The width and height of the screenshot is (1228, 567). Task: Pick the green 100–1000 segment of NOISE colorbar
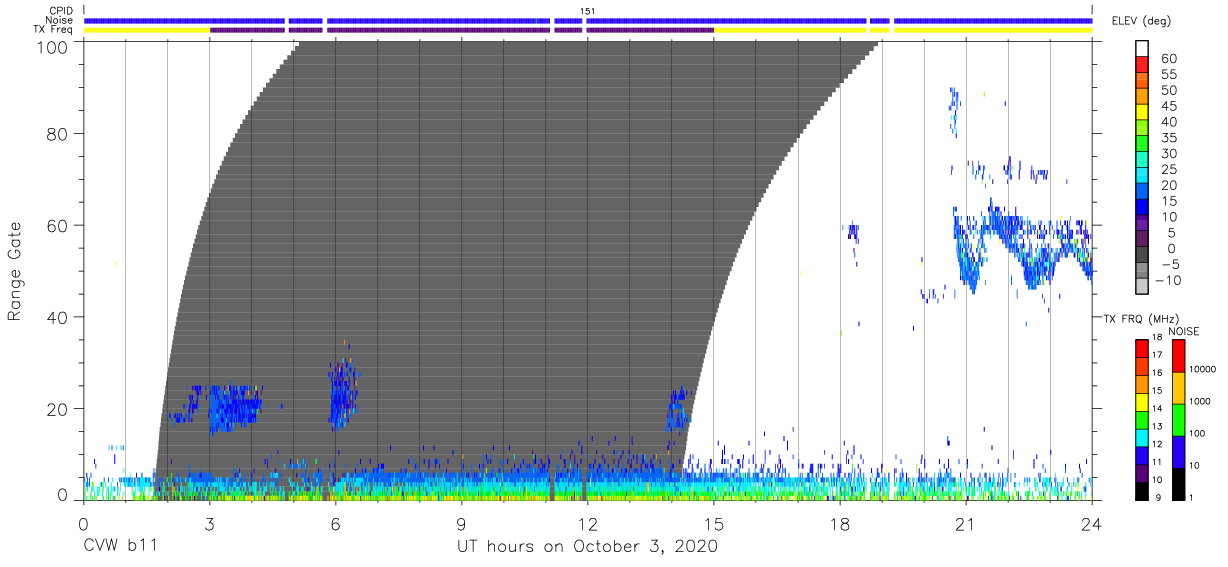(x=1180, y=419)
